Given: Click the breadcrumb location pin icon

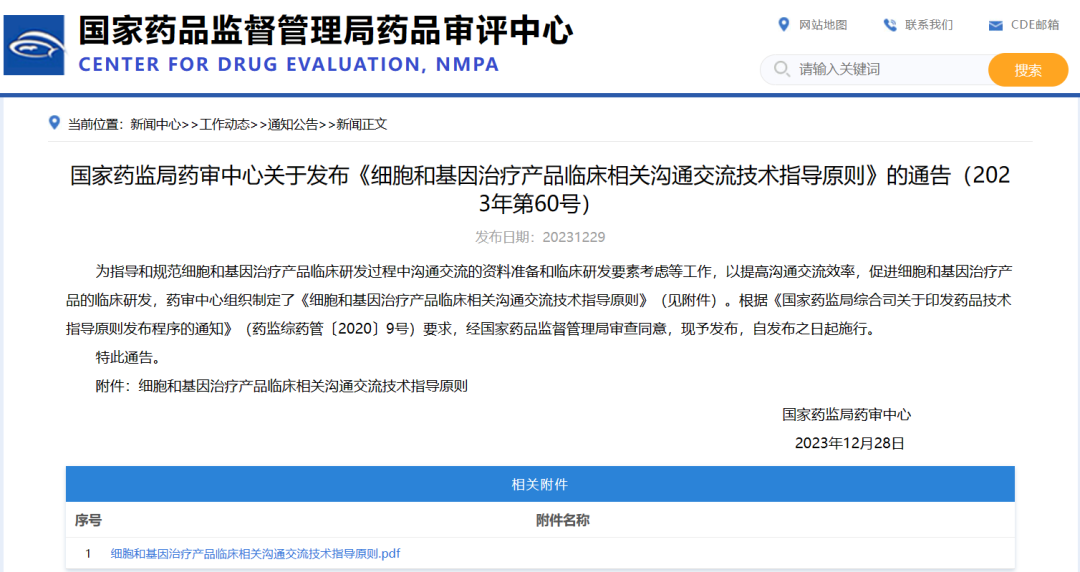Looking at the screenshot, I should click(54, 123).
